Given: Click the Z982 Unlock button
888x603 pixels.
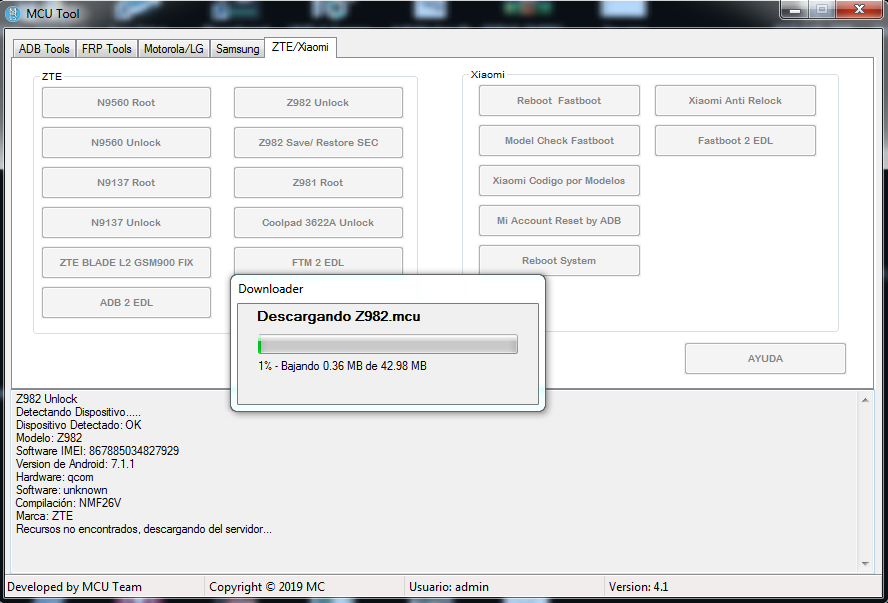Looking at the screenshot, I should [x=318, y=102].
